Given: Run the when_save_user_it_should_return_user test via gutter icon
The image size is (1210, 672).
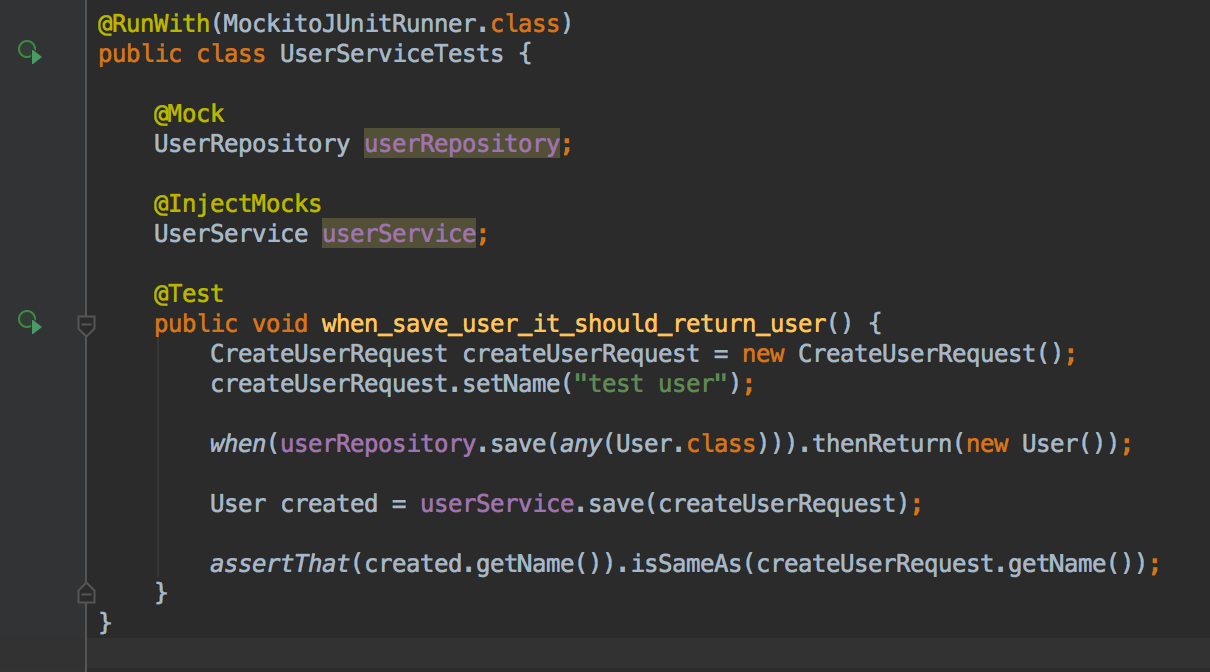Looking at the screenshot, I should (x=30, y=323).
